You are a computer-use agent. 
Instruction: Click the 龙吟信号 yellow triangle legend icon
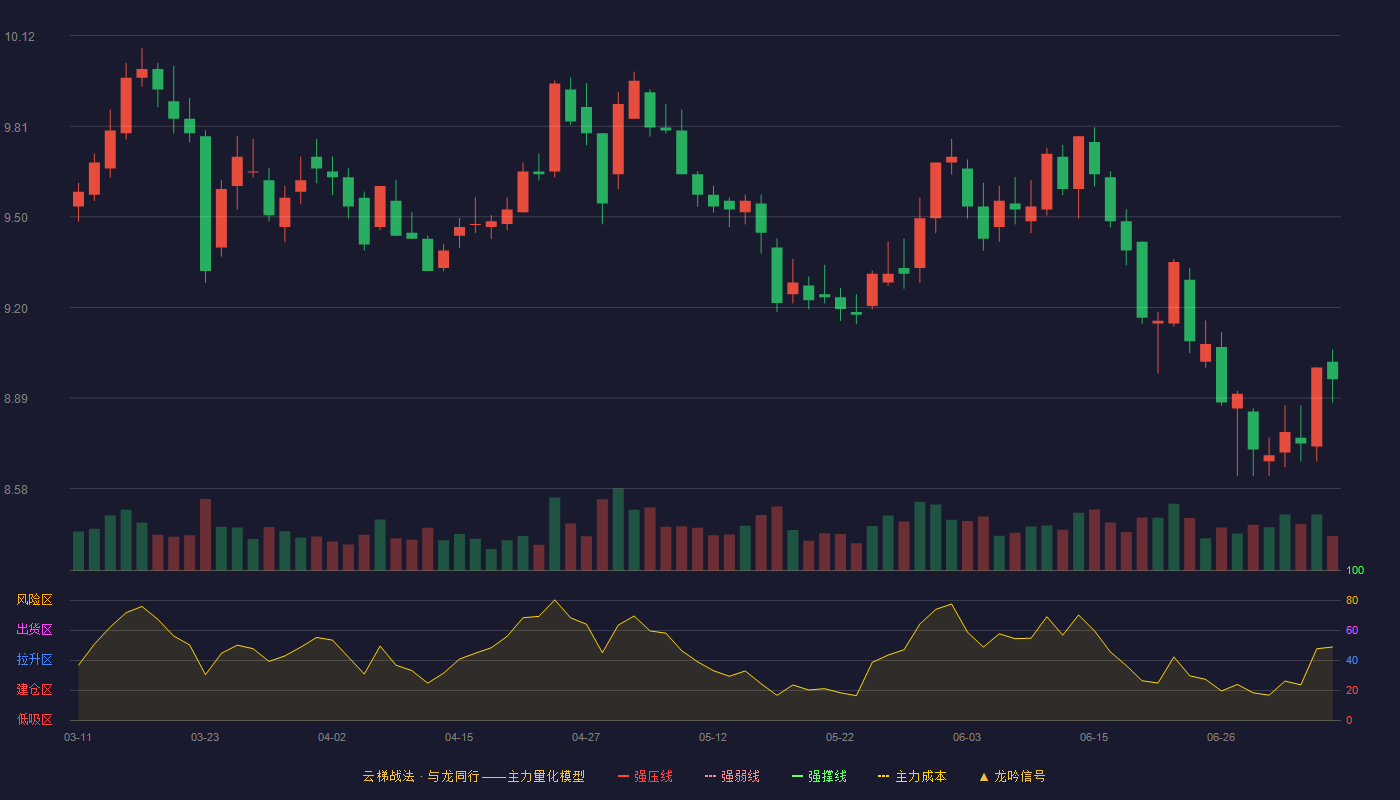(984, 776)
